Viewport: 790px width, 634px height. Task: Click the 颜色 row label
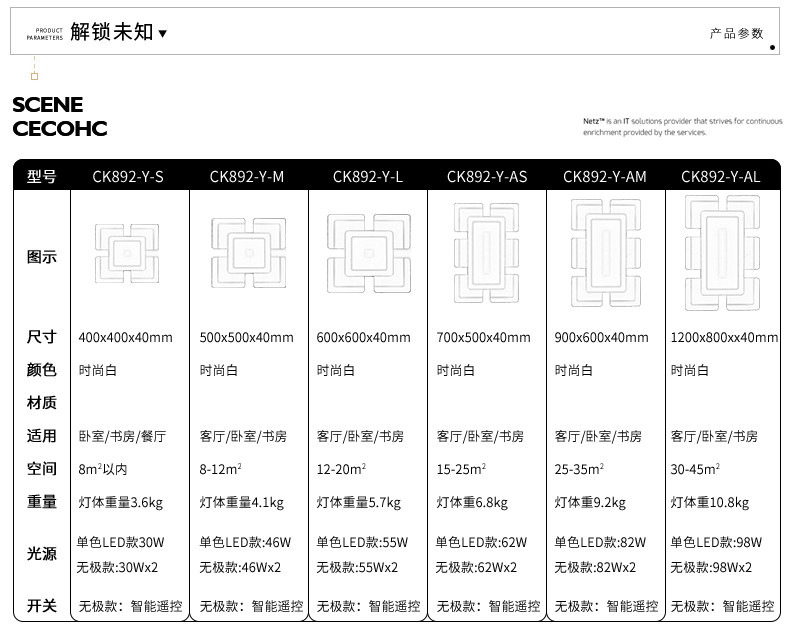(42, 370)
